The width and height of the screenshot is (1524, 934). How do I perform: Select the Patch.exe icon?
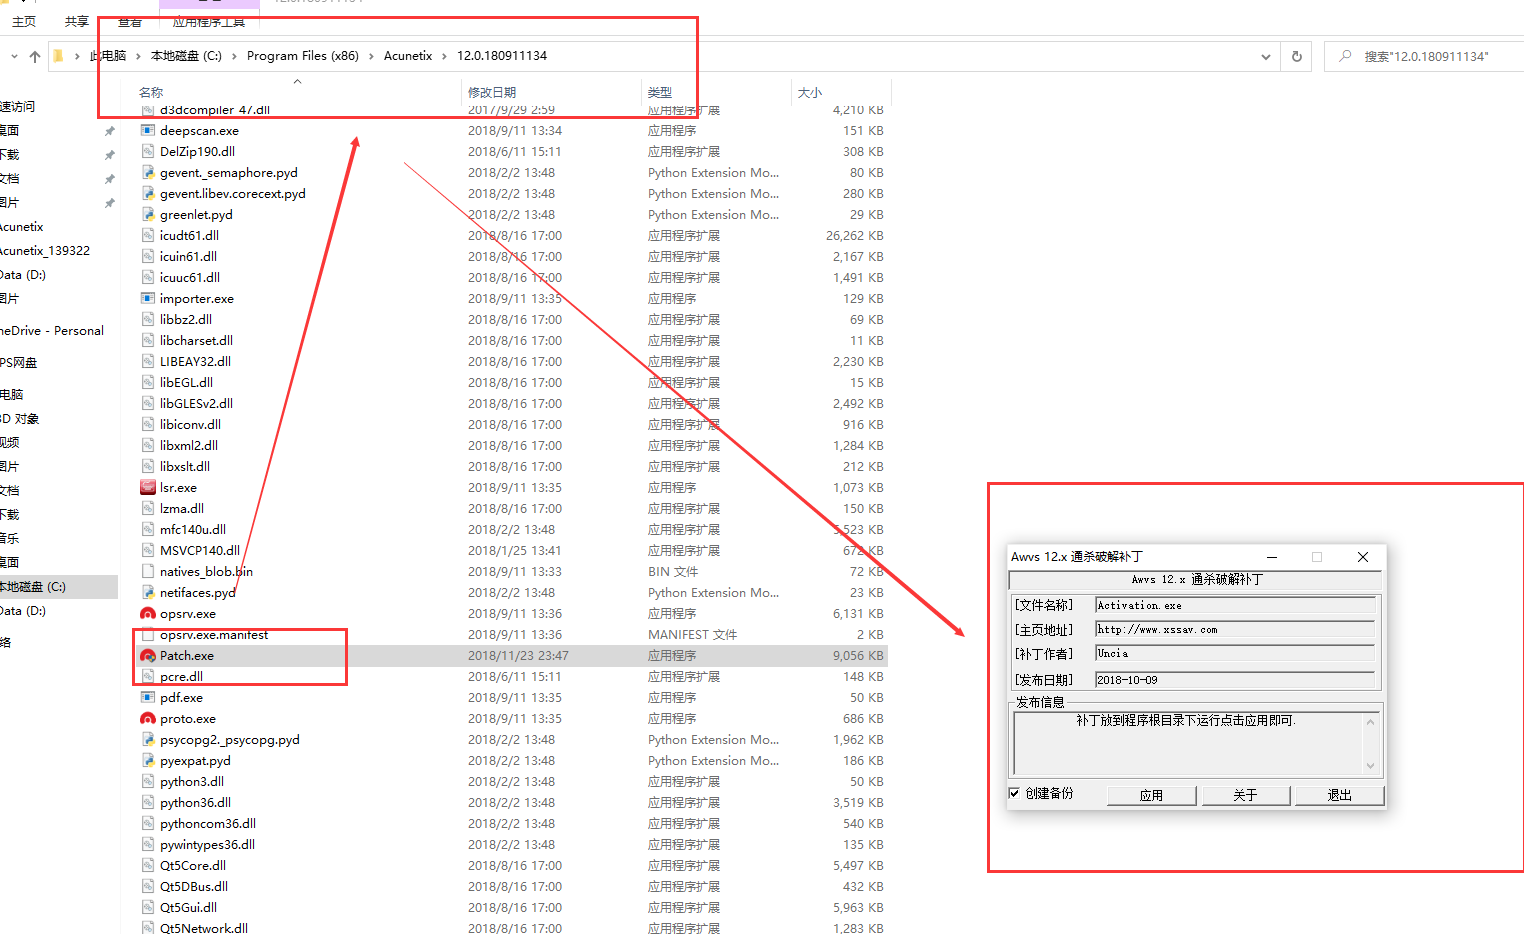pyautogui.click(x=148, y=656)
